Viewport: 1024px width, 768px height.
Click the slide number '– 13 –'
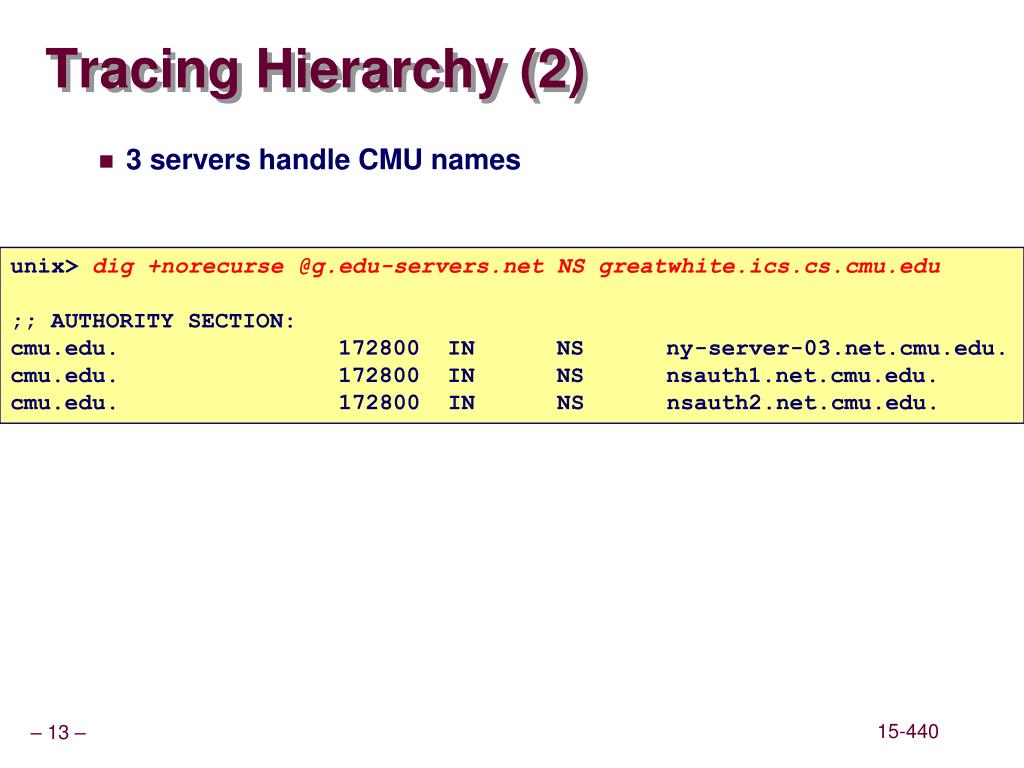pyautogui.click(x=58, y=732)
